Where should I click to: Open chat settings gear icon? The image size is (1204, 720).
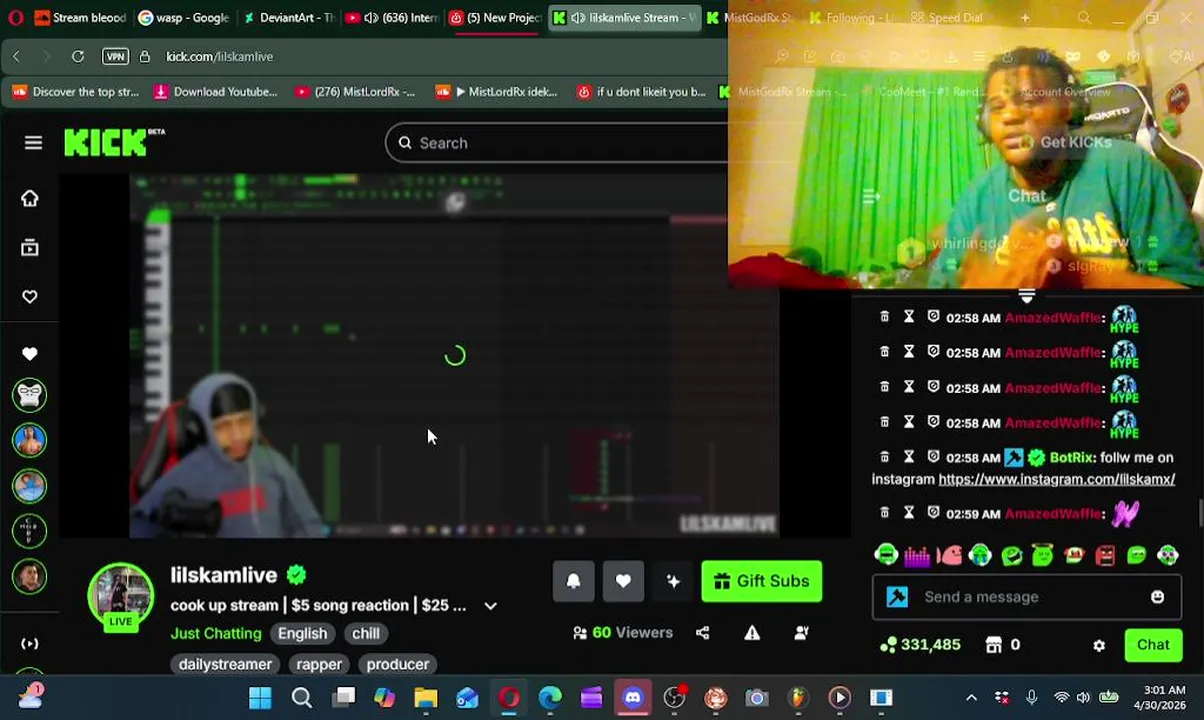coord(1099,645)
